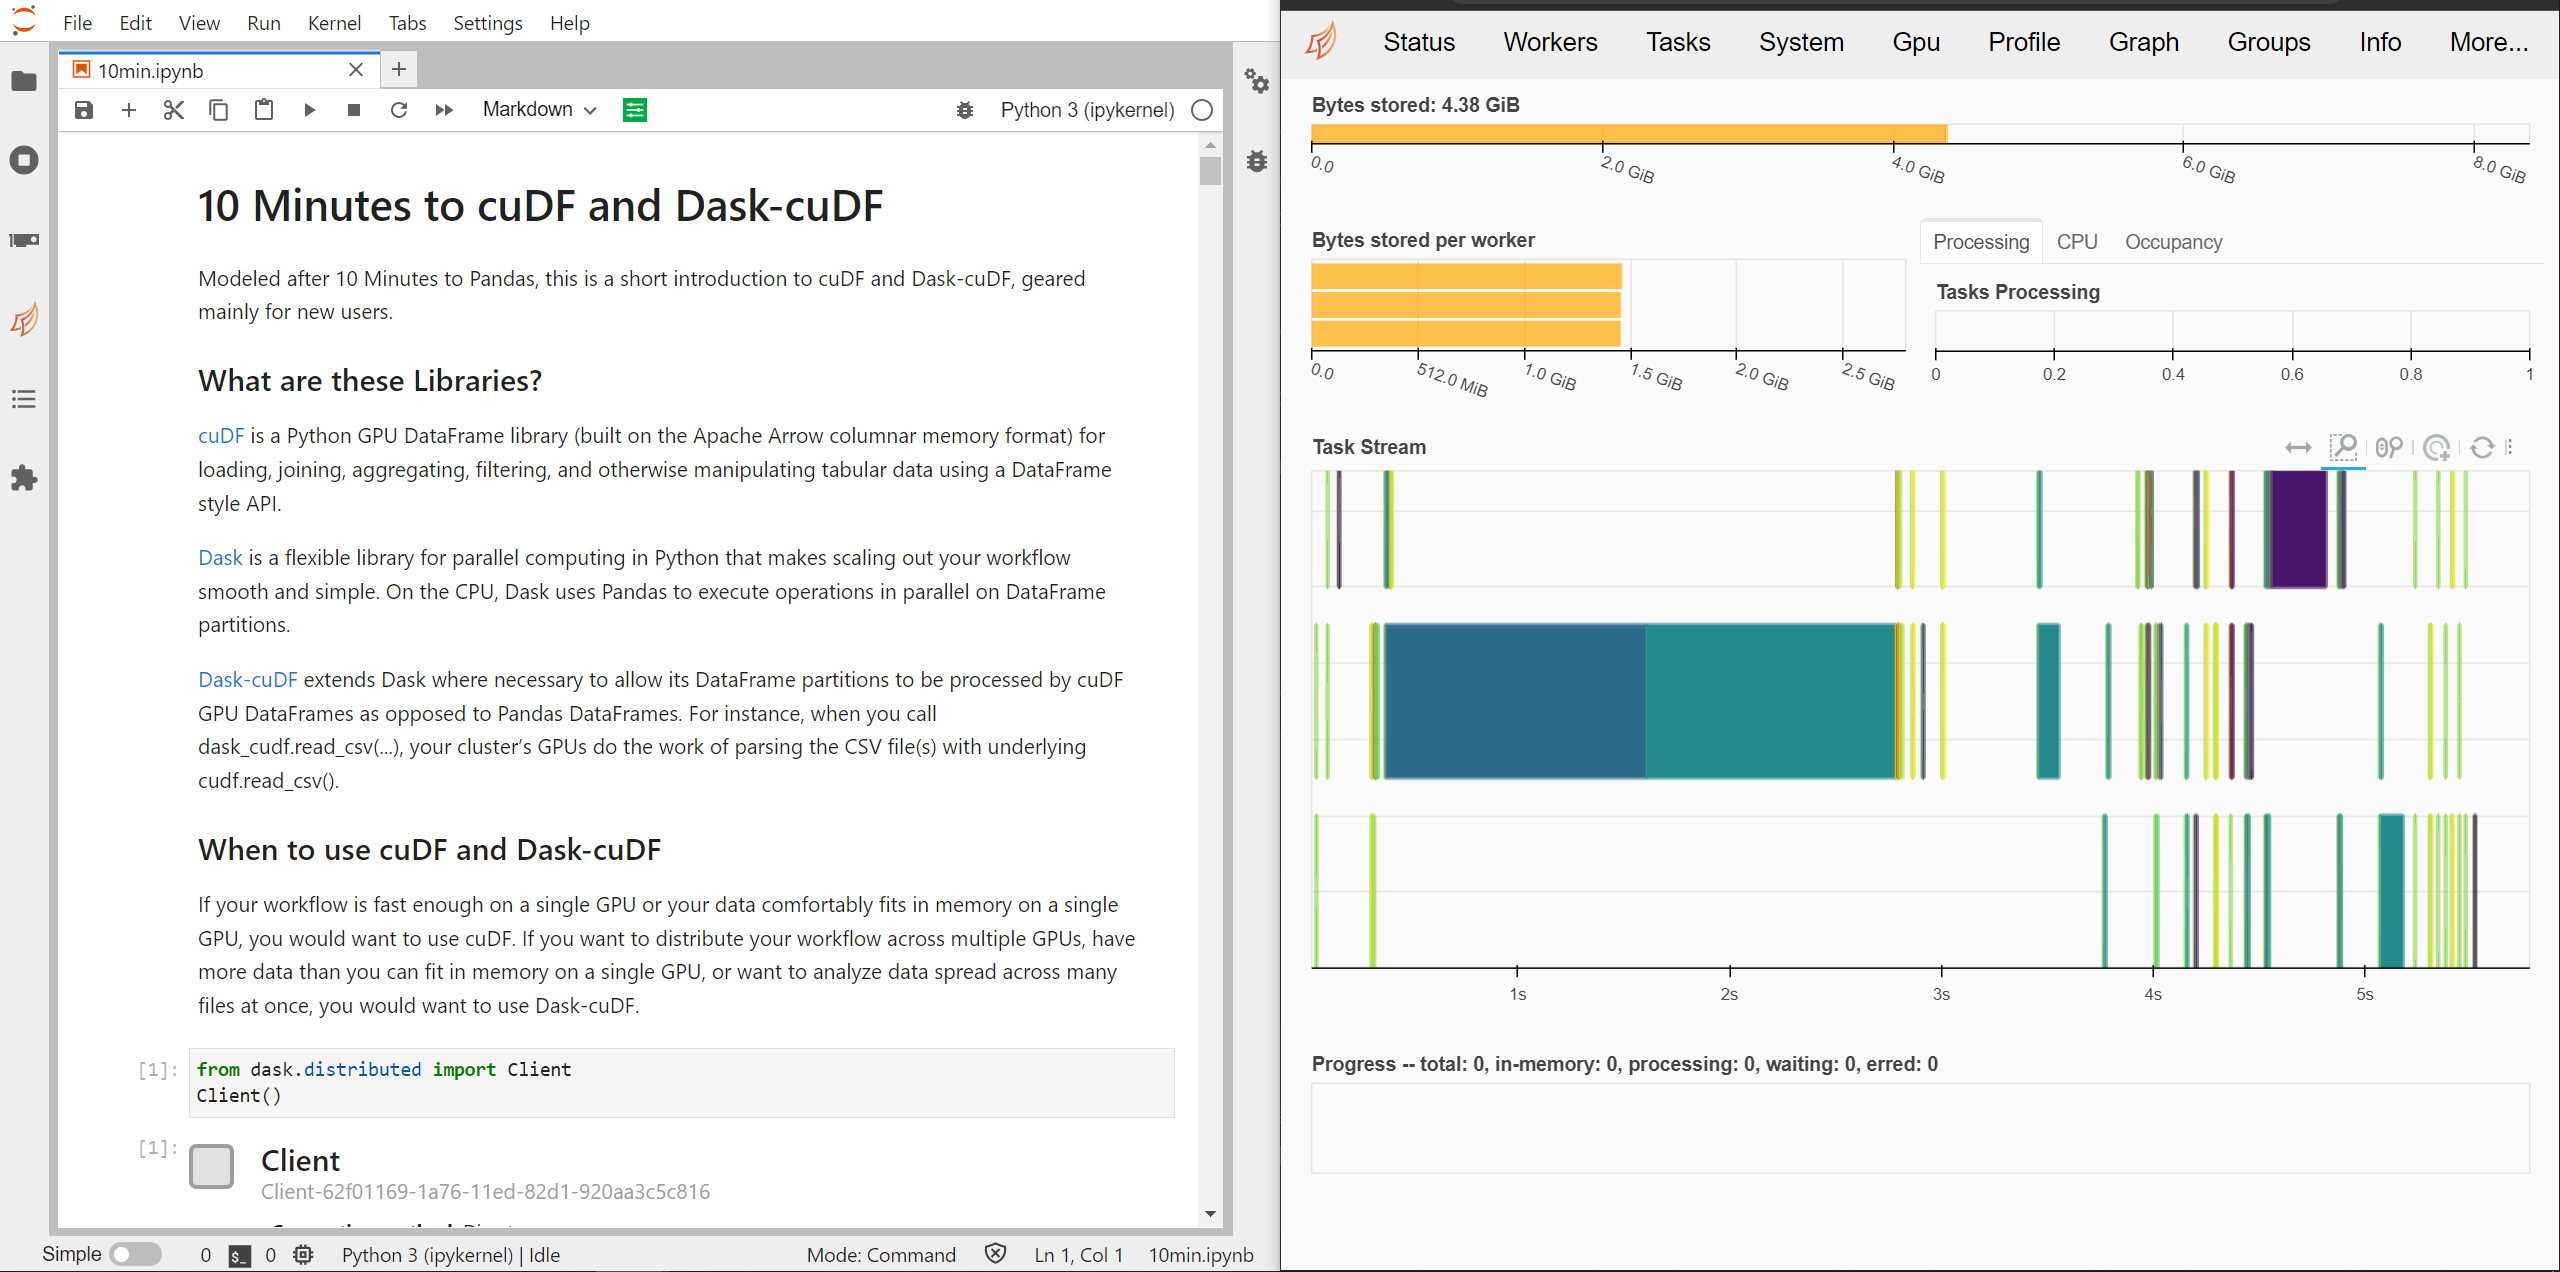Image resolution: width=2560 pixels, height=1272 pixels.
Task: Cut selected cell with the scissors icon
Action: (x=174, y=110)
